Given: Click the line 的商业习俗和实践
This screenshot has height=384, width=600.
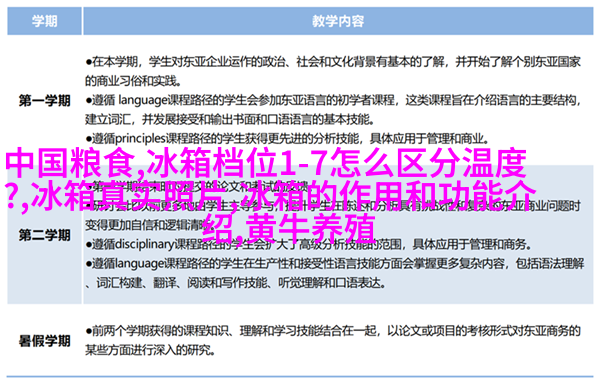Looking at the screenshot, I should pyautogui.click(x=133, y=81).
